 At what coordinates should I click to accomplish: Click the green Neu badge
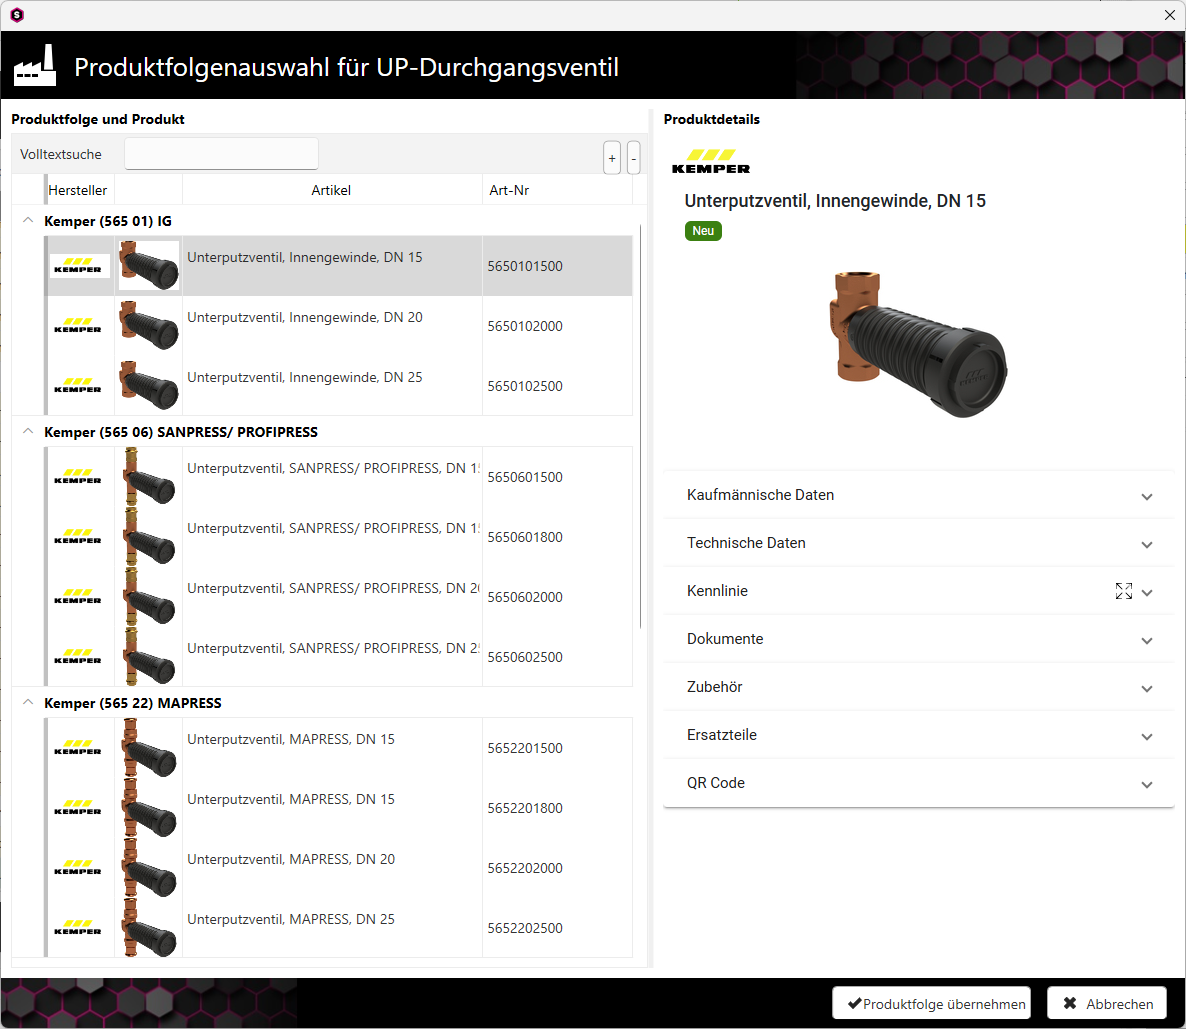click(703, 231)
